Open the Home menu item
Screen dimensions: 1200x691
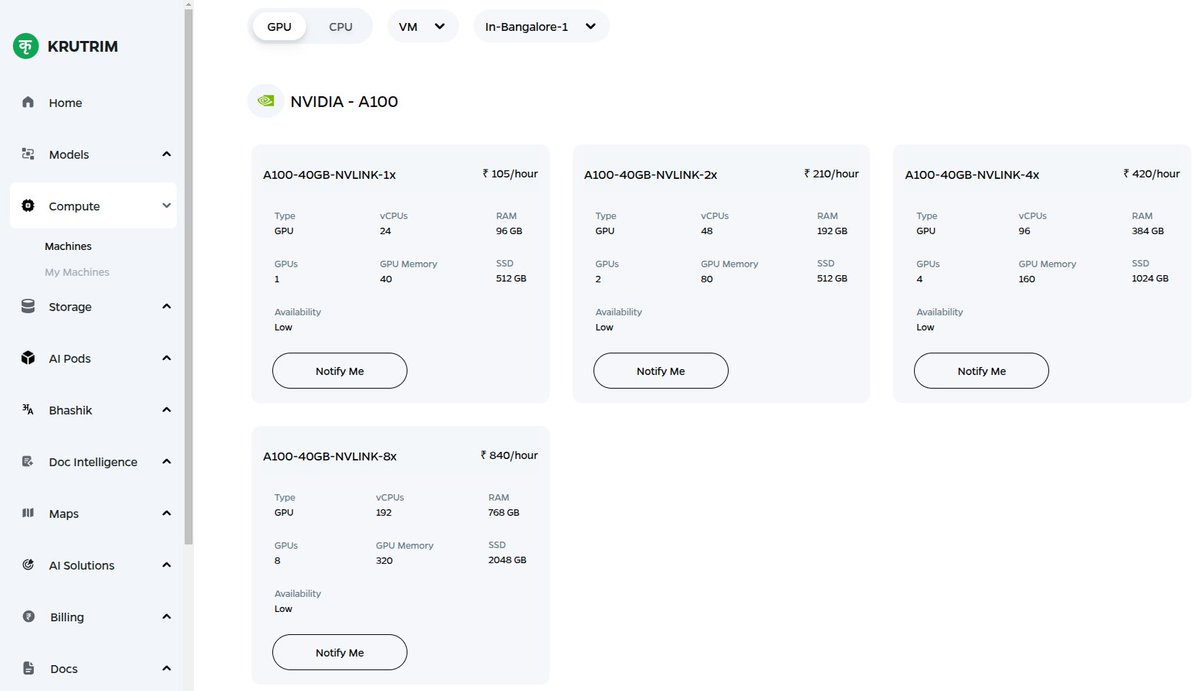pyautogui.click(x=65, y=103)
